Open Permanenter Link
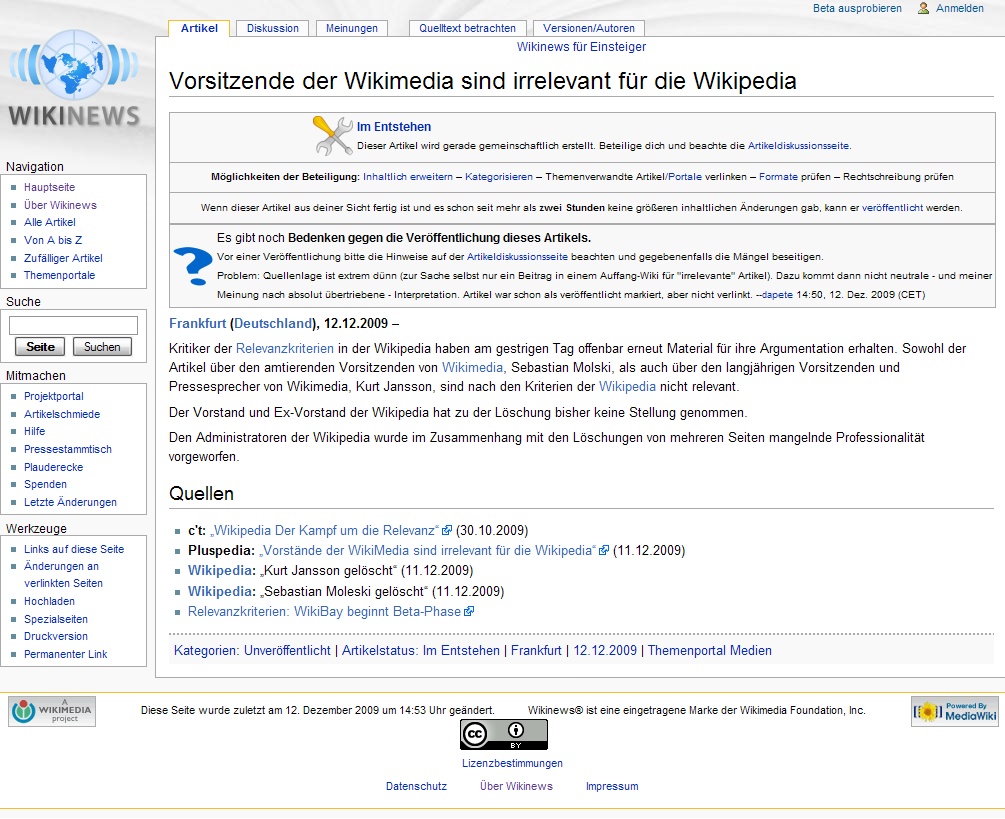The height and width of the screenshot is (819, 1005). (65, 654)
